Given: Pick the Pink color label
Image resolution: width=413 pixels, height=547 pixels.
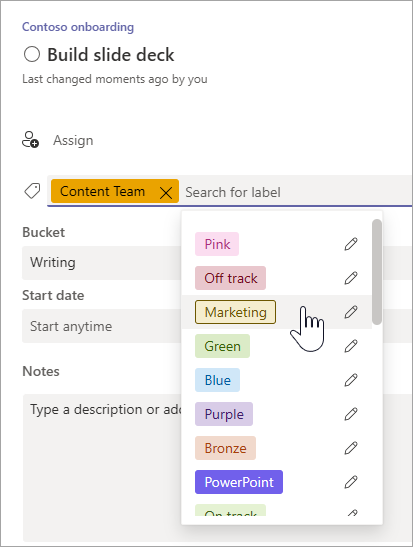Looking at the screenshot, I should point(217,244).
